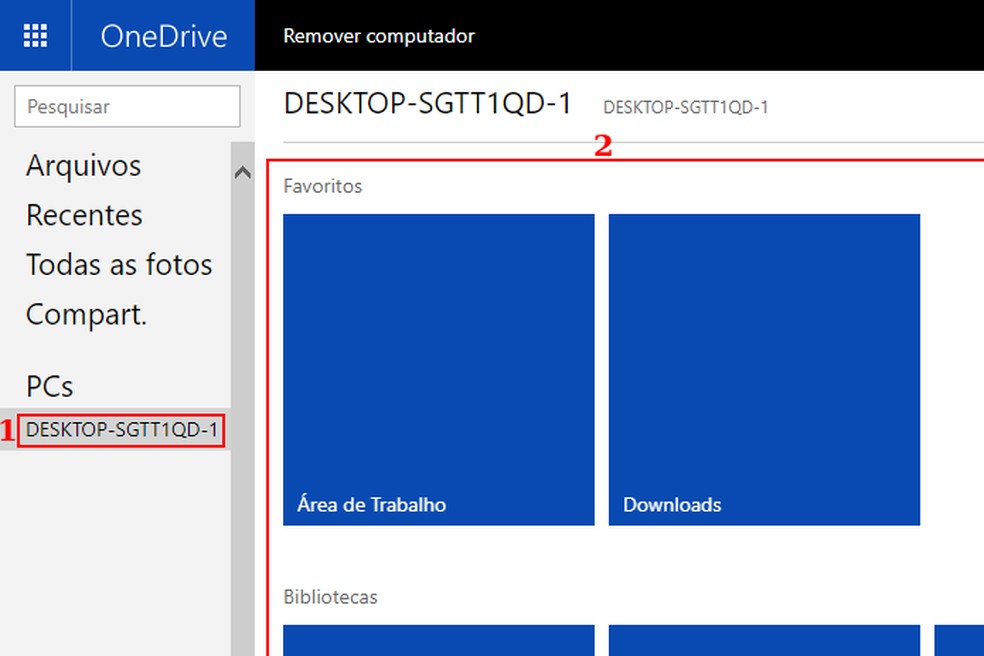View Todas as fotos
The image size is (984, 656).
118,264
